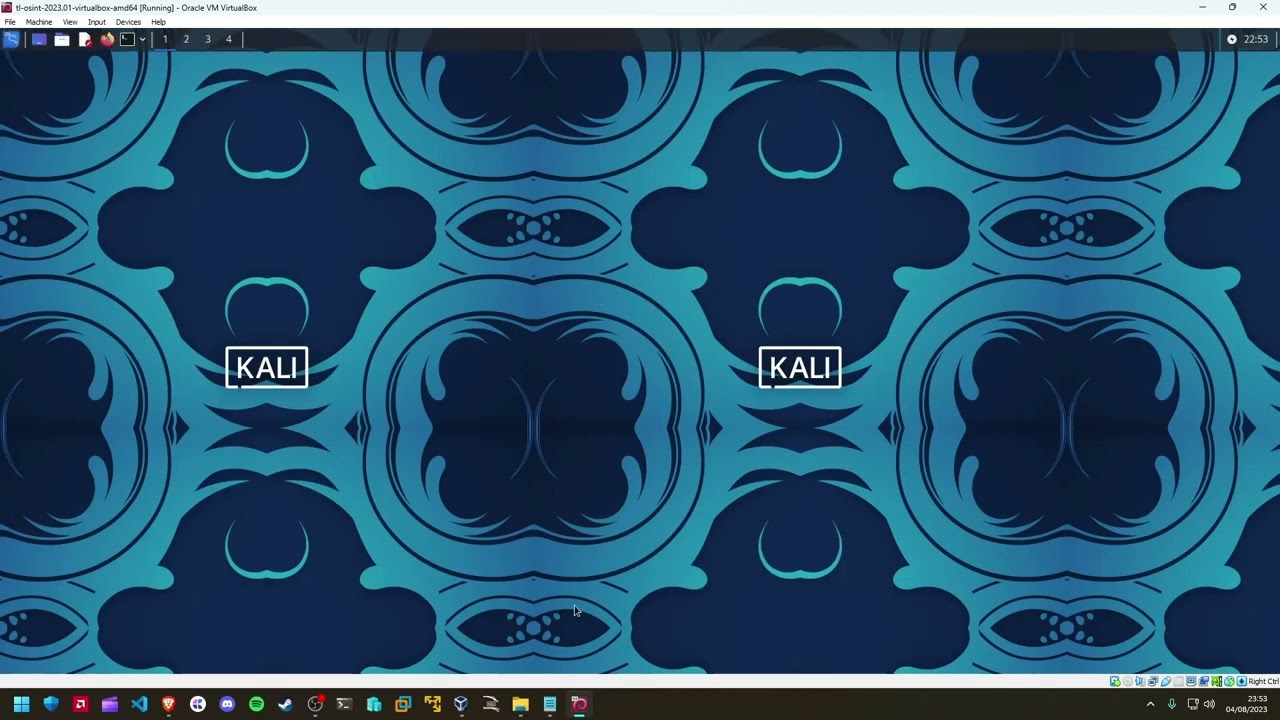Image resolution: width=1280 pixels, height=720 pixels.
Task: Click the Kali panel status icon beside the clock
Action: pyautogui.click(x=1232, y=39)
